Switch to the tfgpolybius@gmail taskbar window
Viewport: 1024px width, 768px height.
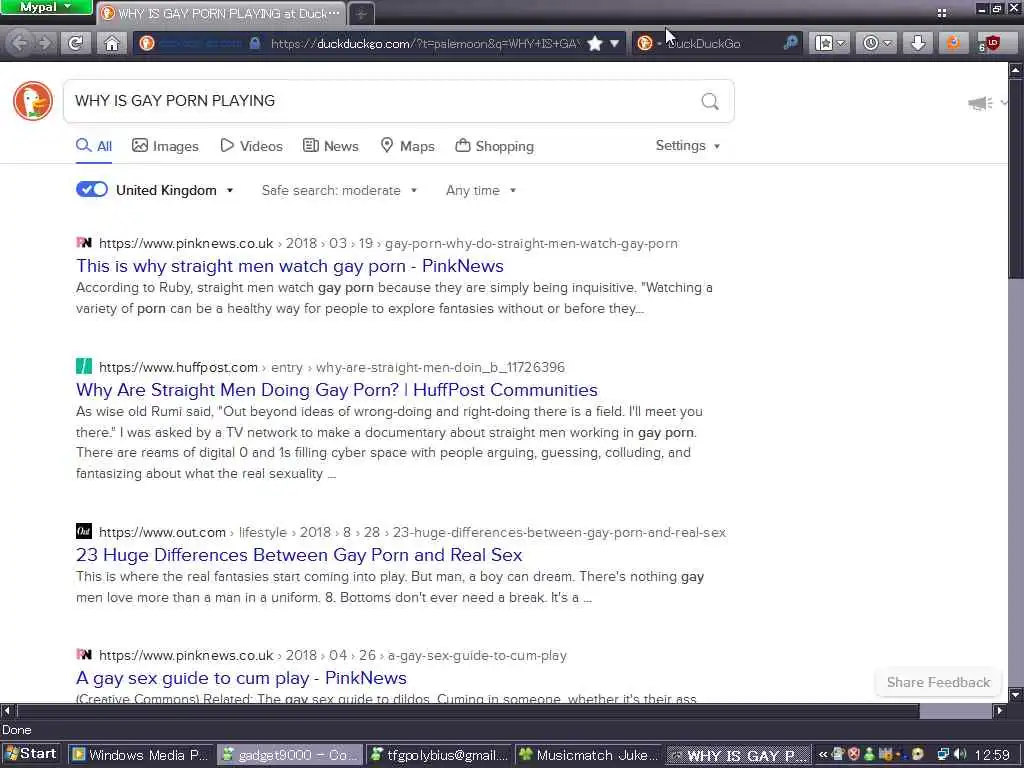point(439,755)
